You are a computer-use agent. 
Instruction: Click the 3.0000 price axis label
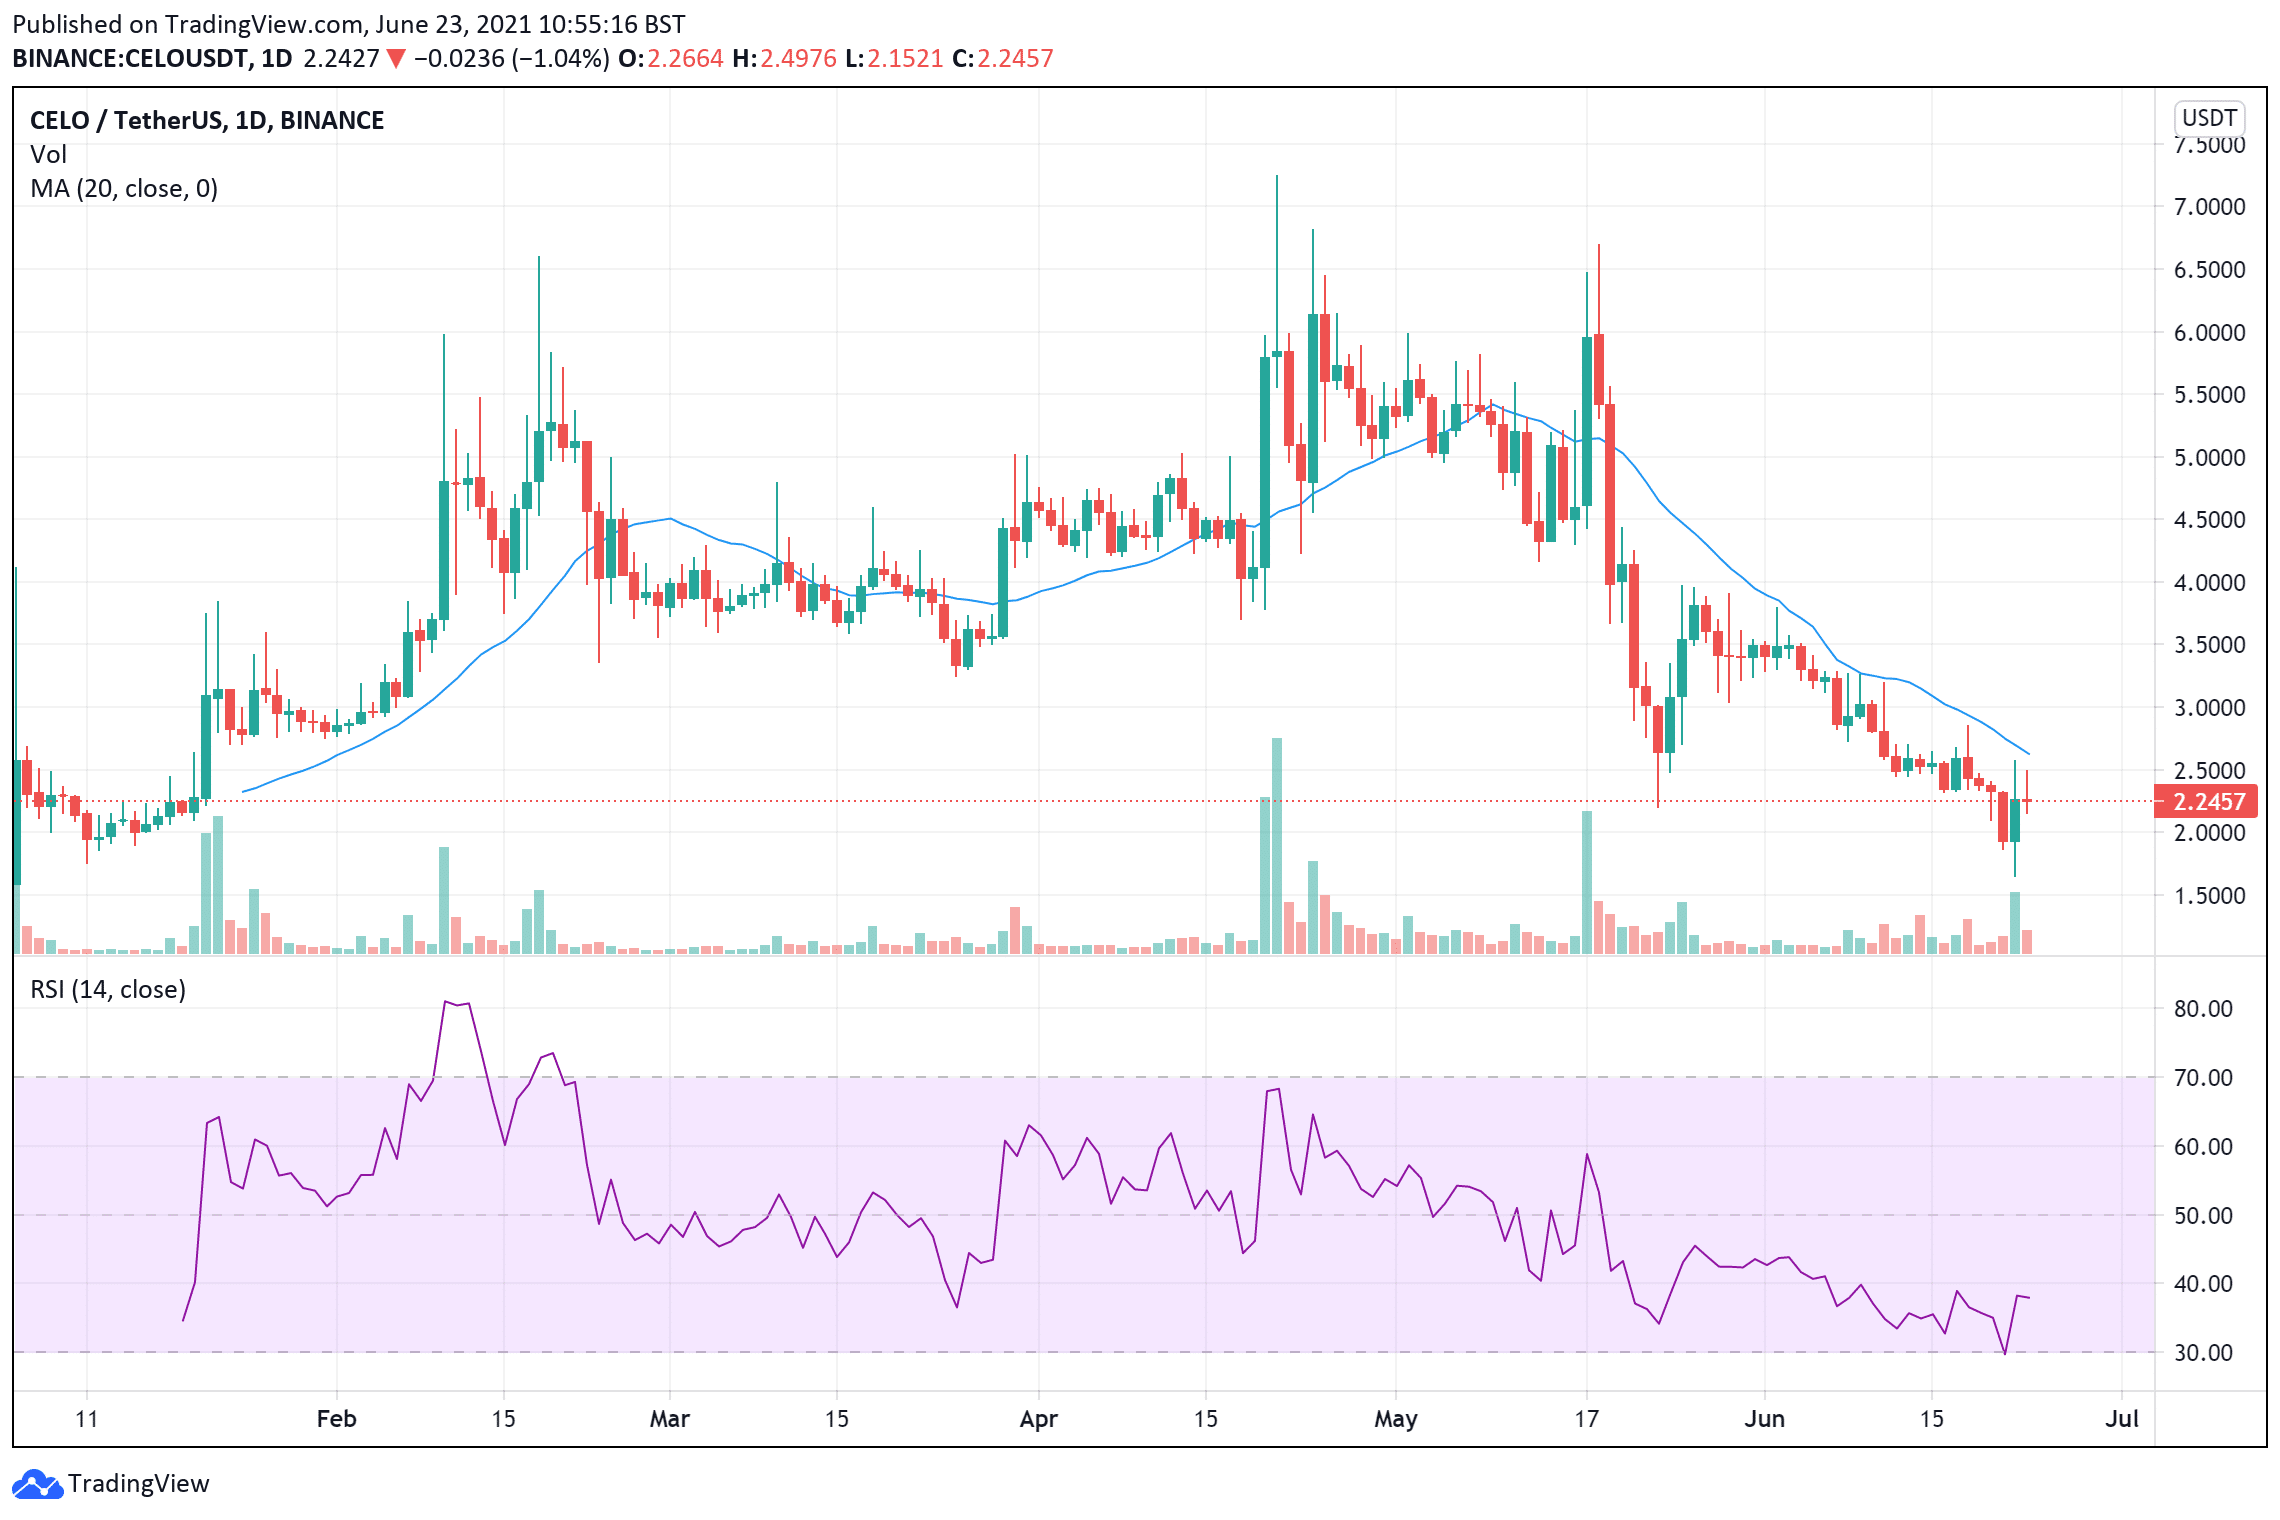pos(2209,708)
